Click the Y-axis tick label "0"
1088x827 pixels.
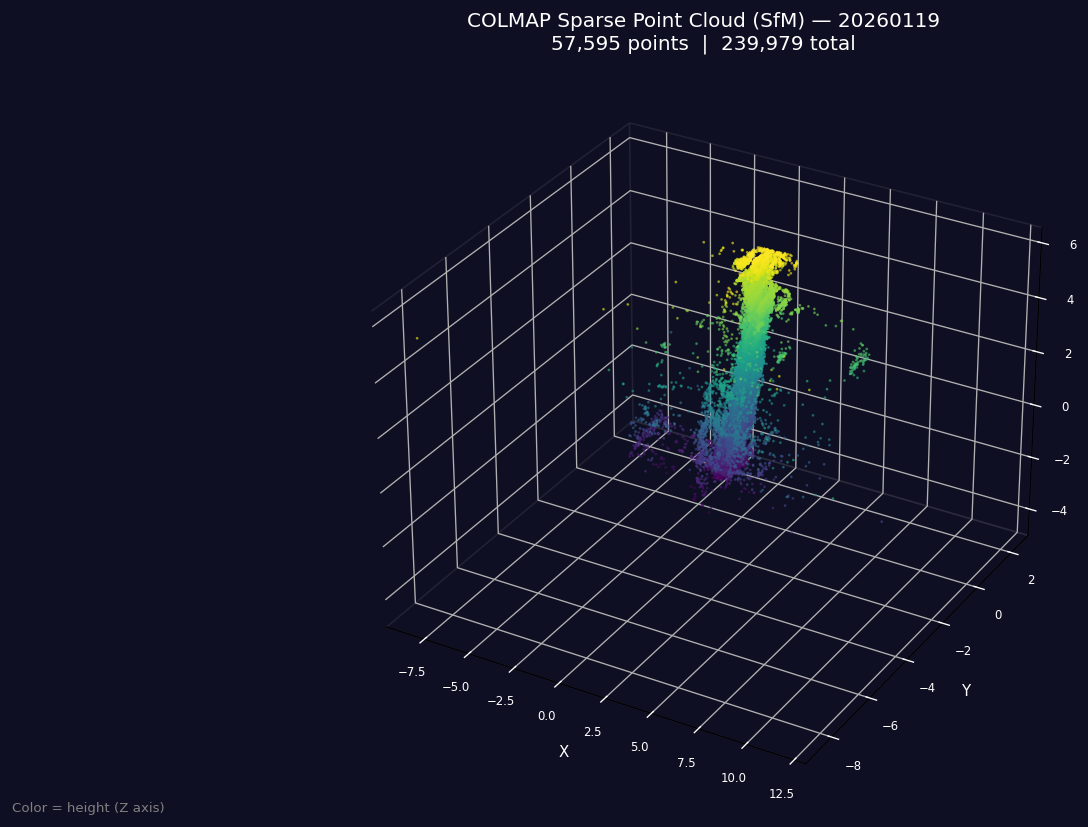pyautogui.click(x=998, y=615)
